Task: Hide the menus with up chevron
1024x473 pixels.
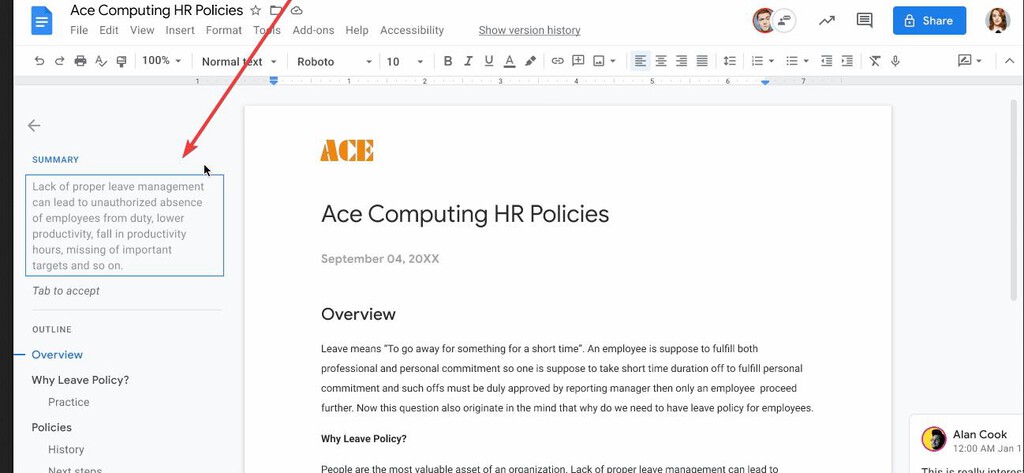Action: tap(1008, 61)
